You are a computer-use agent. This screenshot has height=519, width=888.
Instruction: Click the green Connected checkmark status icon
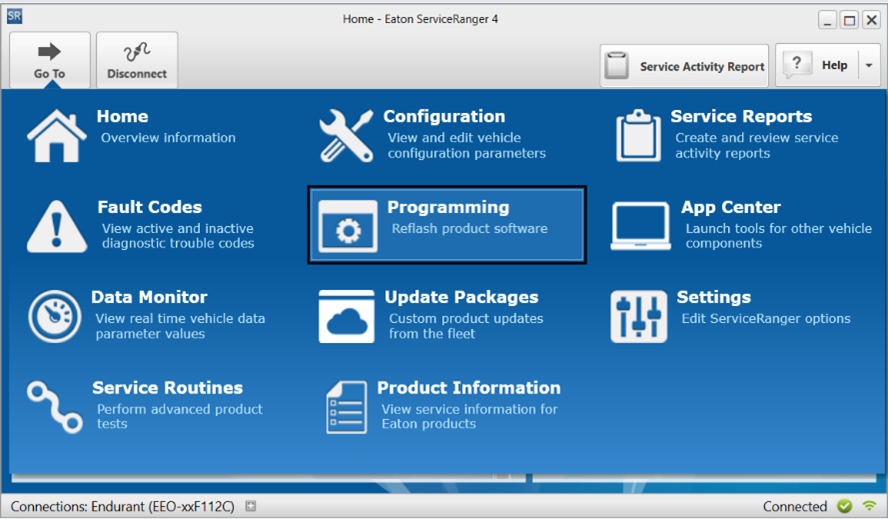pos(845,506)
